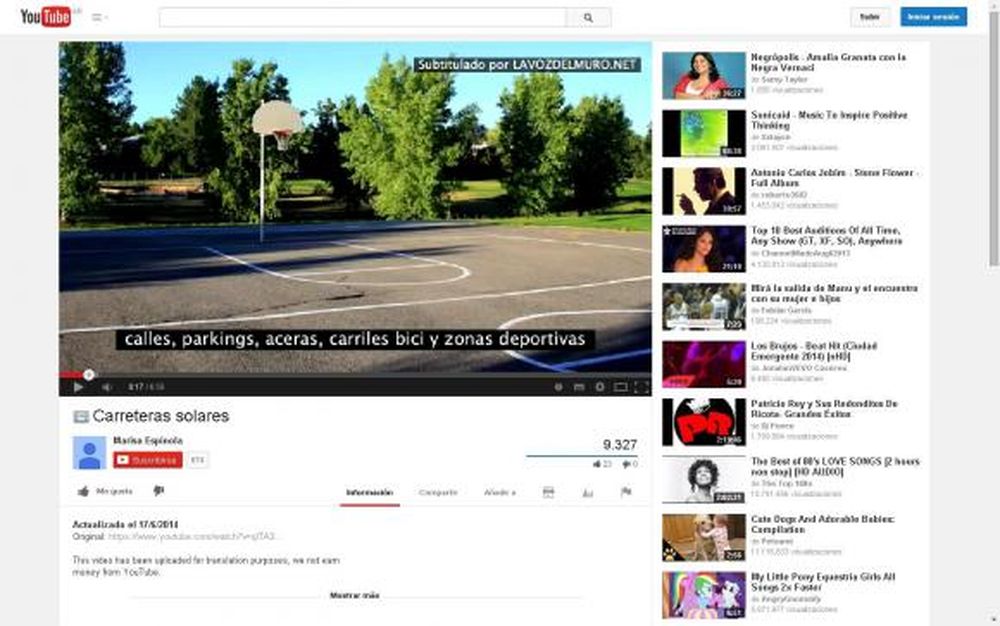Open the guide menu next to the logo
Viewport: 1000px width, 626px height.
pos(95,17)
